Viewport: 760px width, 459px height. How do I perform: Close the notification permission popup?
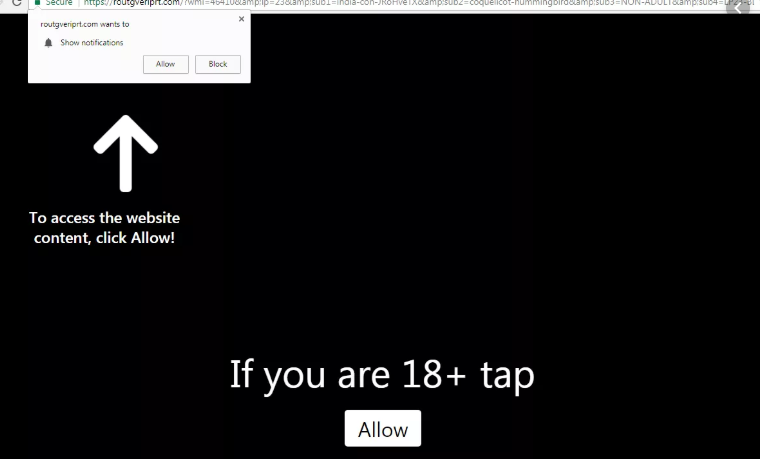click(241, 19)
